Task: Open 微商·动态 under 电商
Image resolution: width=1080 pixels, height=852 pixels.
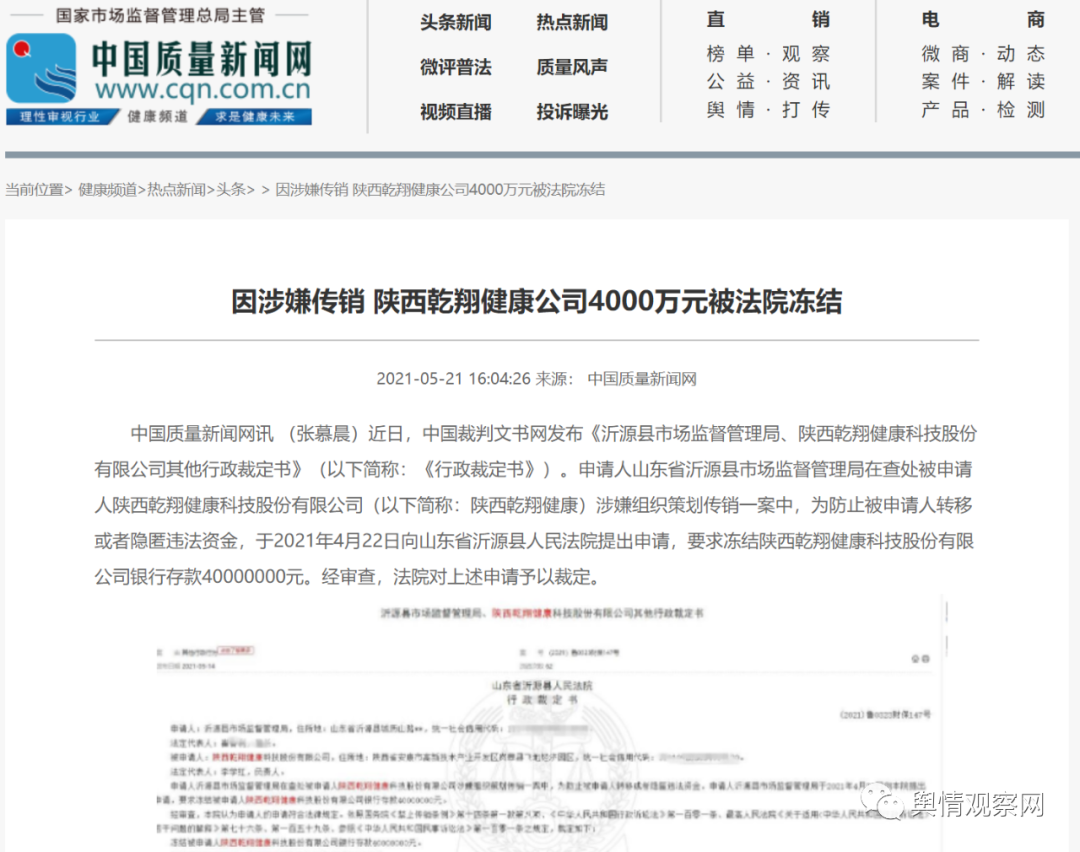Action: click(984, 54)
